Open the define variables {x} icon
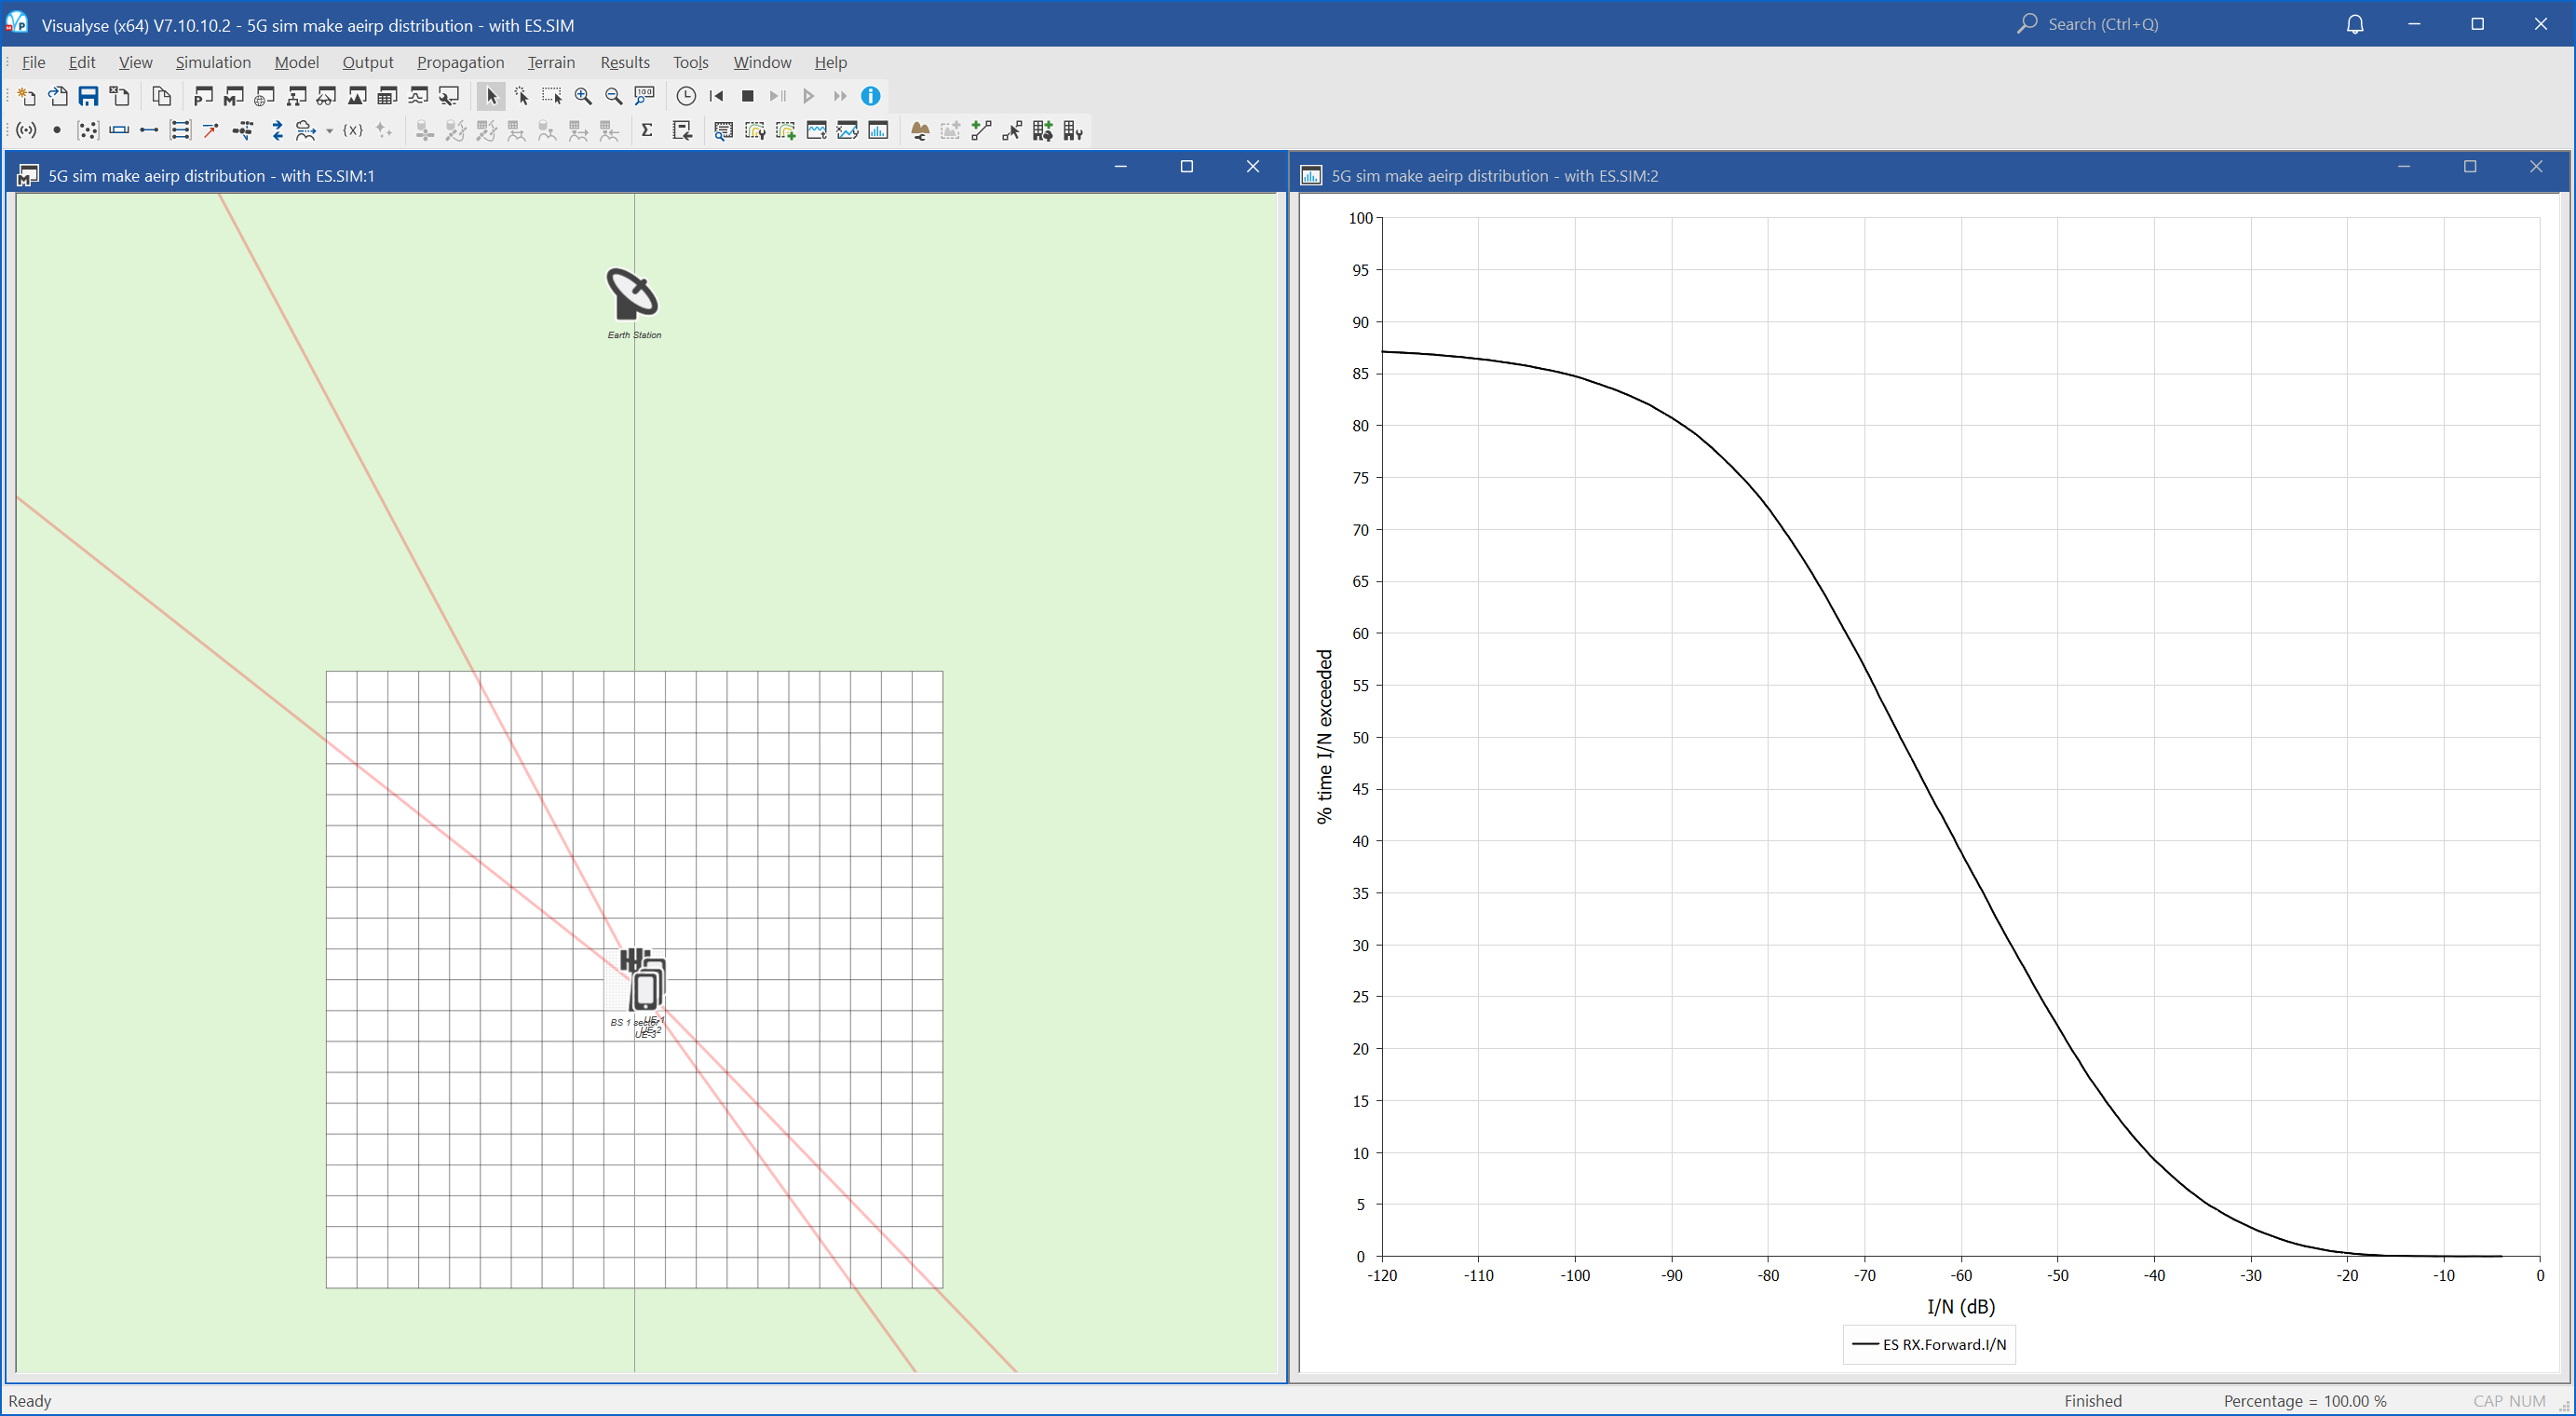Viewport: 2576px width, 1416px height. pyautogui.click(x=352, y=130)
